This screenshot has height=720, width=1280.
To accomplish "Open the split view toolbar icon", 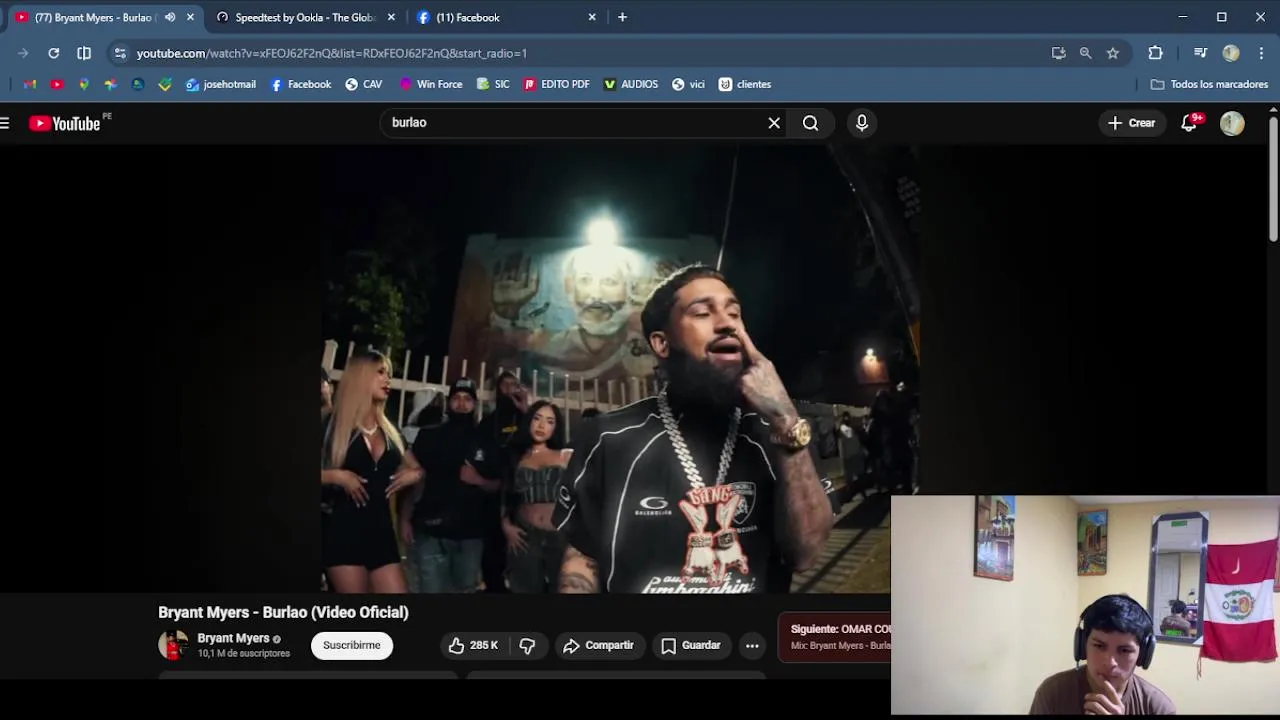I will 84,53.
